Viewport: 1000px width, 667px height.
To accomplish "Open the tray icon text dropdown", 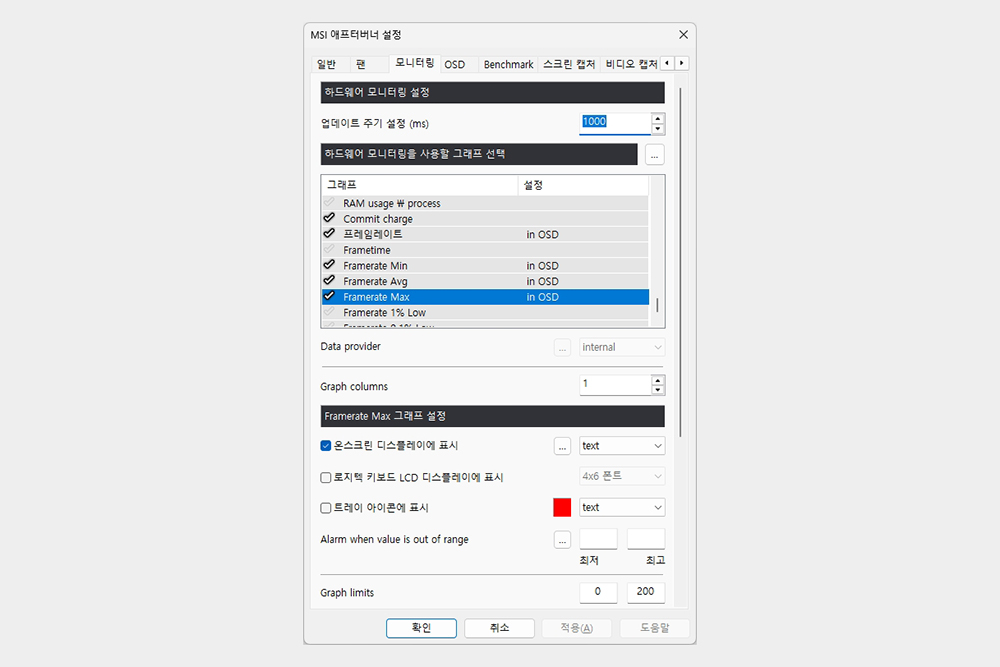I will coord(622,507).
